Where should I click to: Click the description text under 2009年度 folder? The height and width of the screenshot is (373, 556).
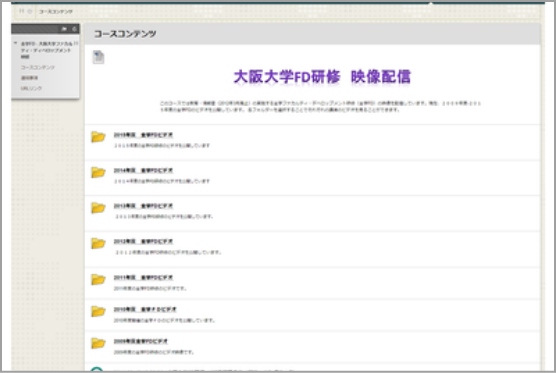tap(154, 352)
